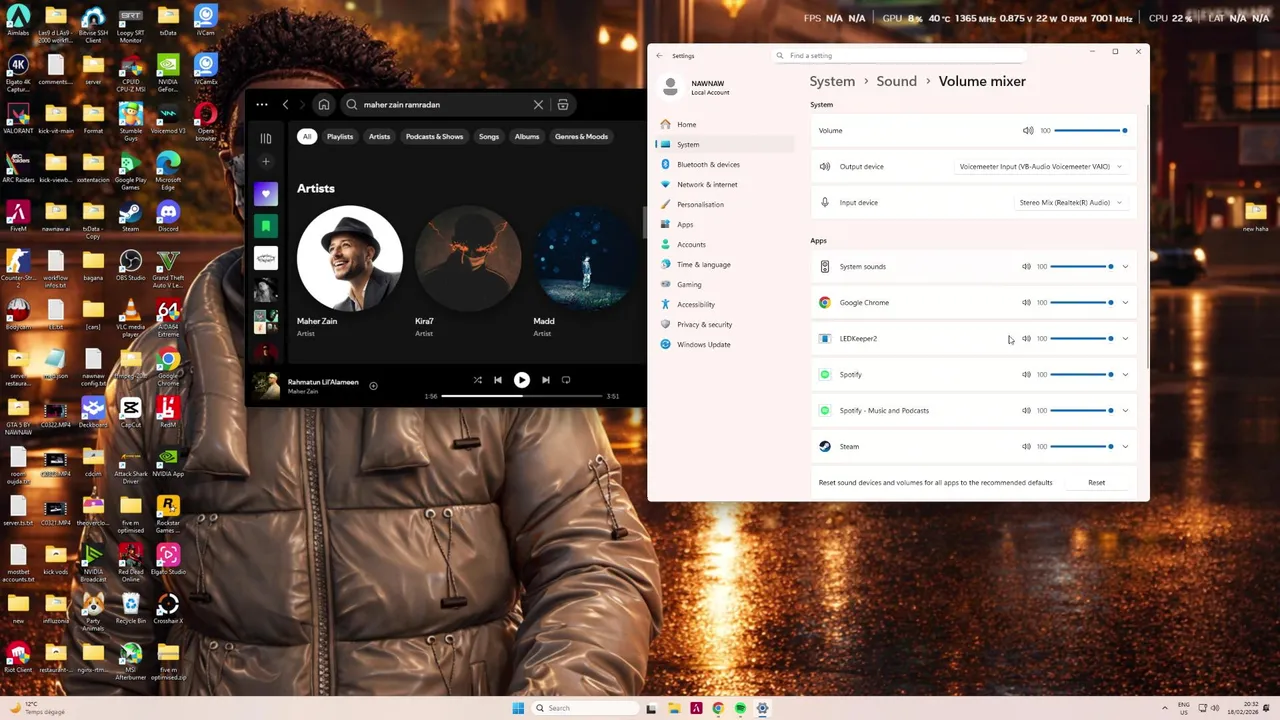Mute System sounds in volume mixer
Screen dimensions: 1280x720
tap(1026, 267)
